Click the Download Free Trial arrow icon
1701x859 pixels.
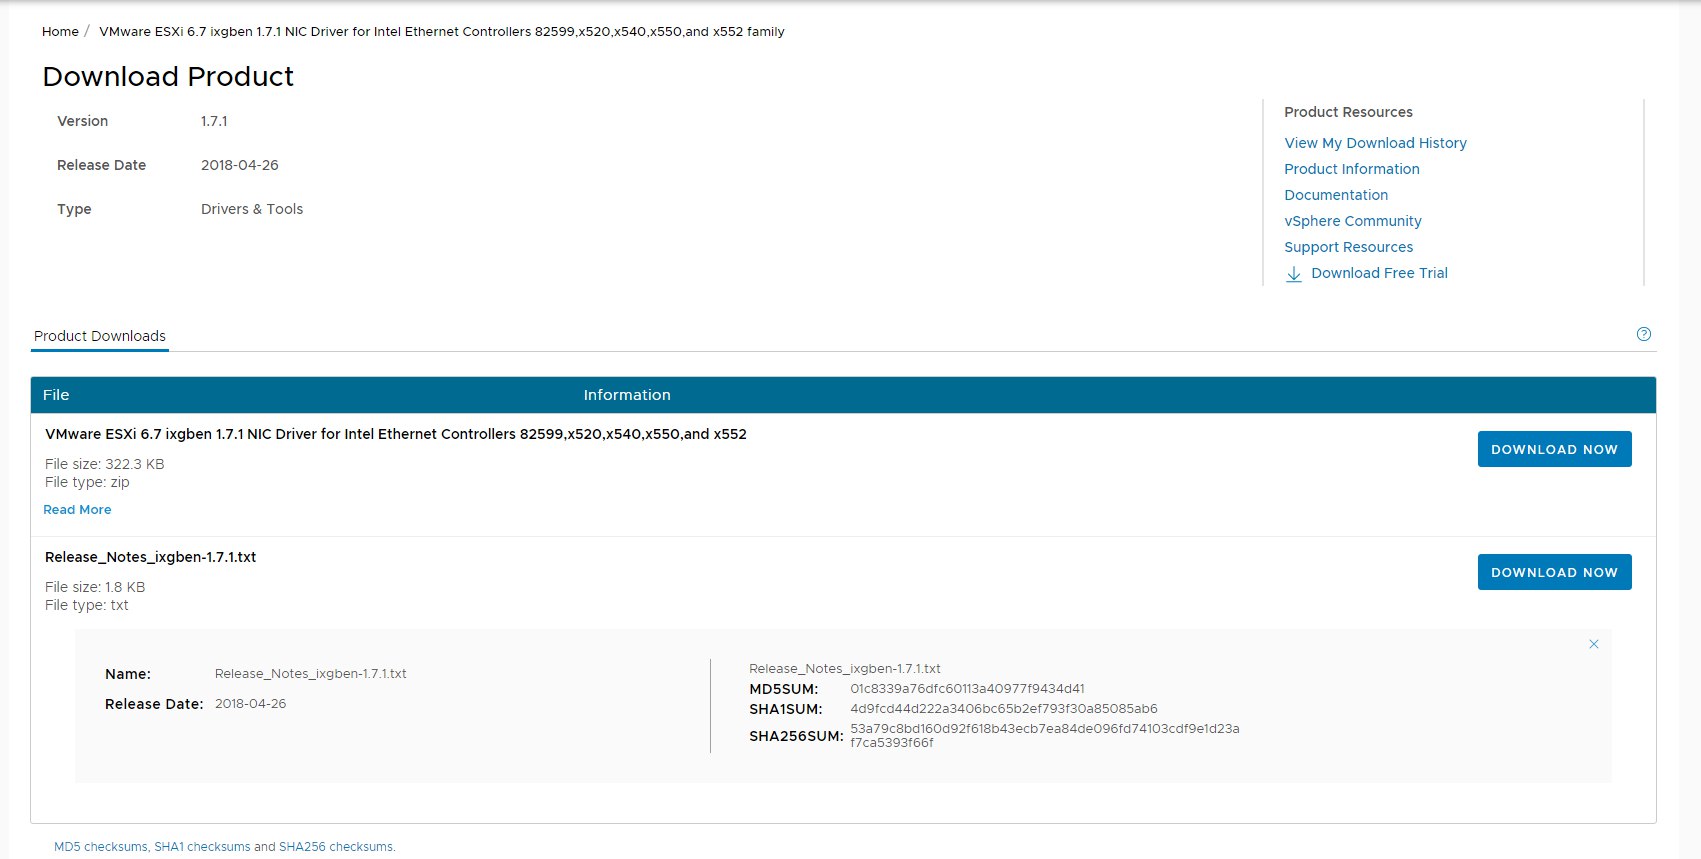pyautogui.click(x=1293, y=274)
